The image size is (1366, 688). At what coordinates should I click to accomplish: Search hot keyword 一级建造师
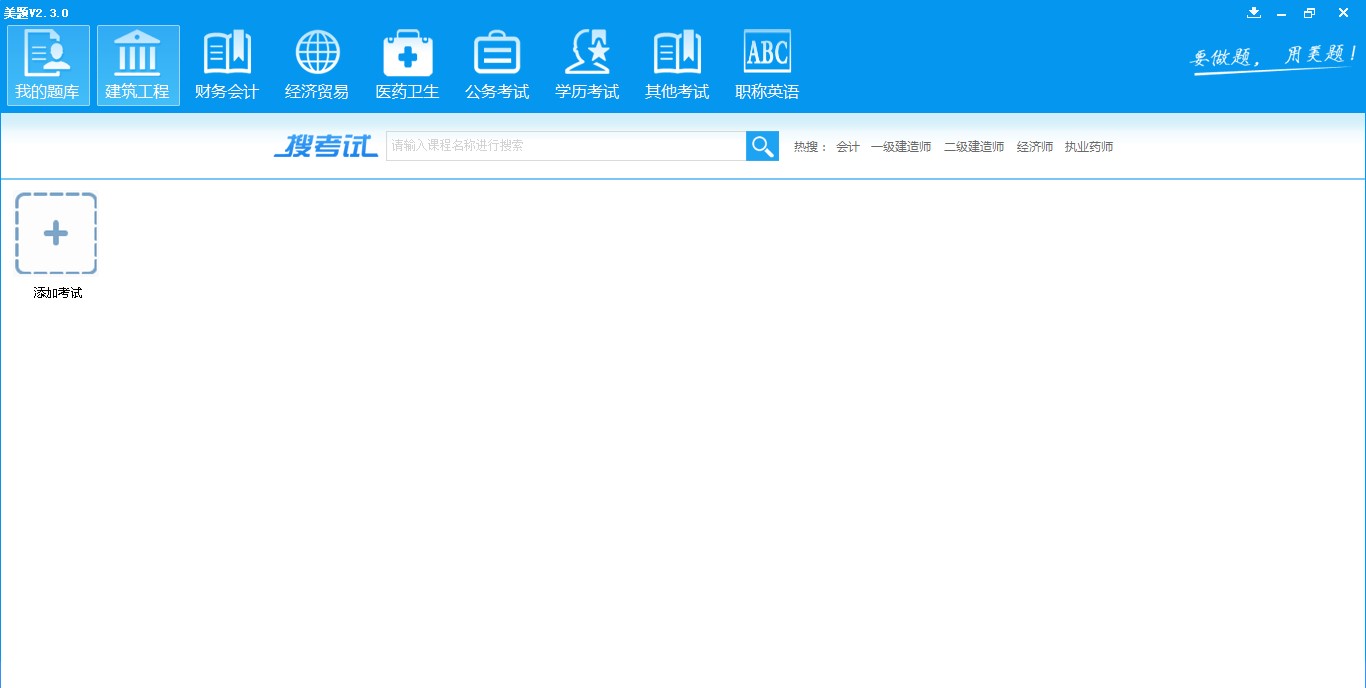901,147
